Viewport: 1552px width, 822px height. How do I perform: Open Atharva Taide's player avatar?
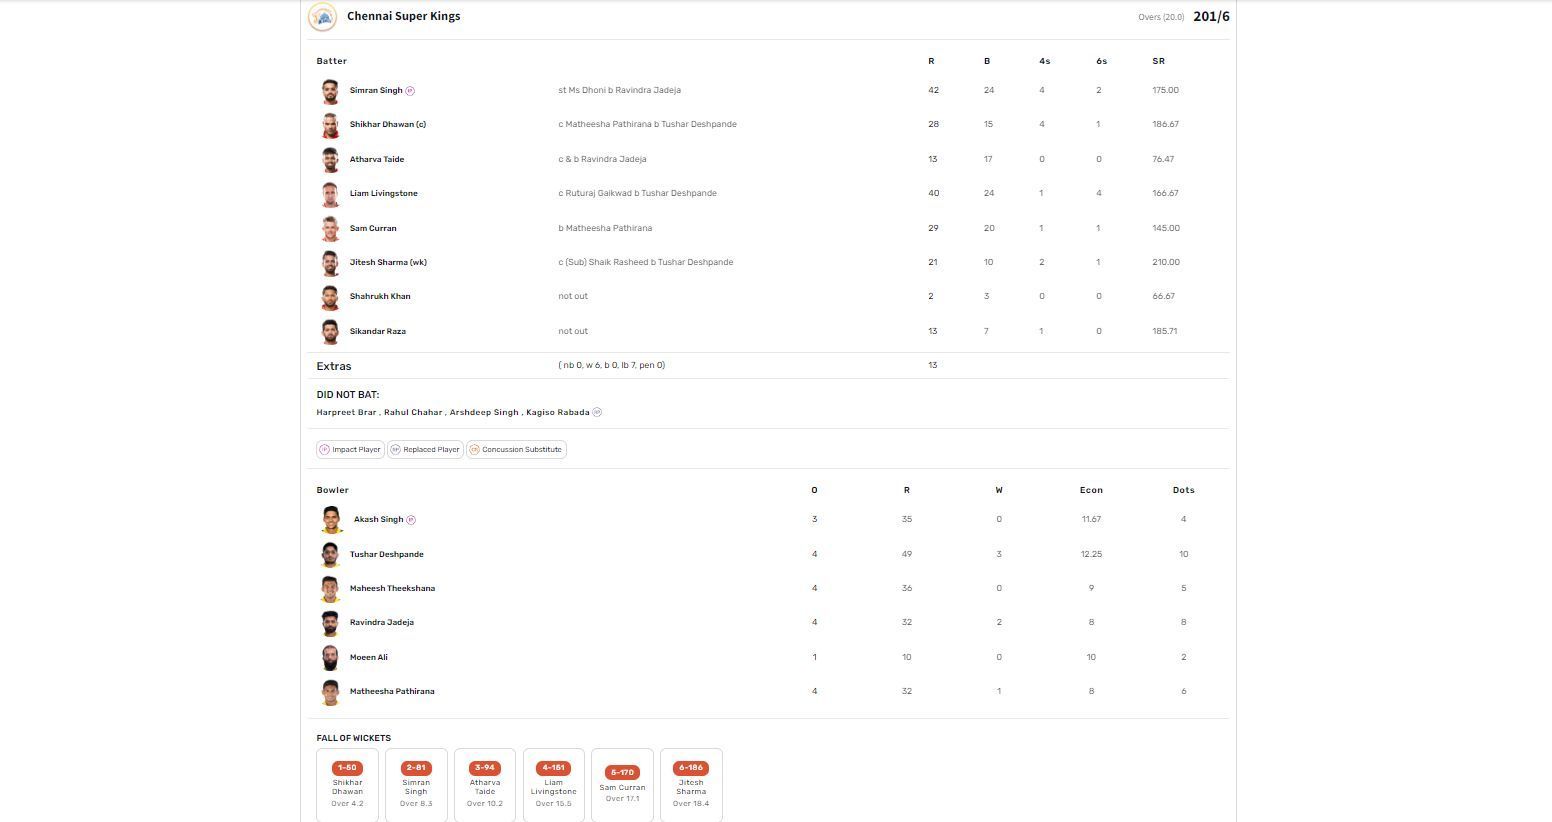pyautogui.click(x=330, y=160)
